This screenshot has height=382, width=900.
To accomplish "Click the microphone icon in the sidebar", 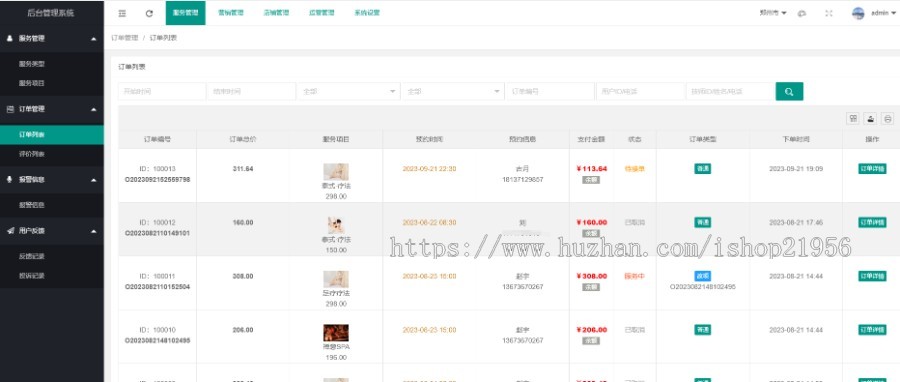I will point(10,180).
